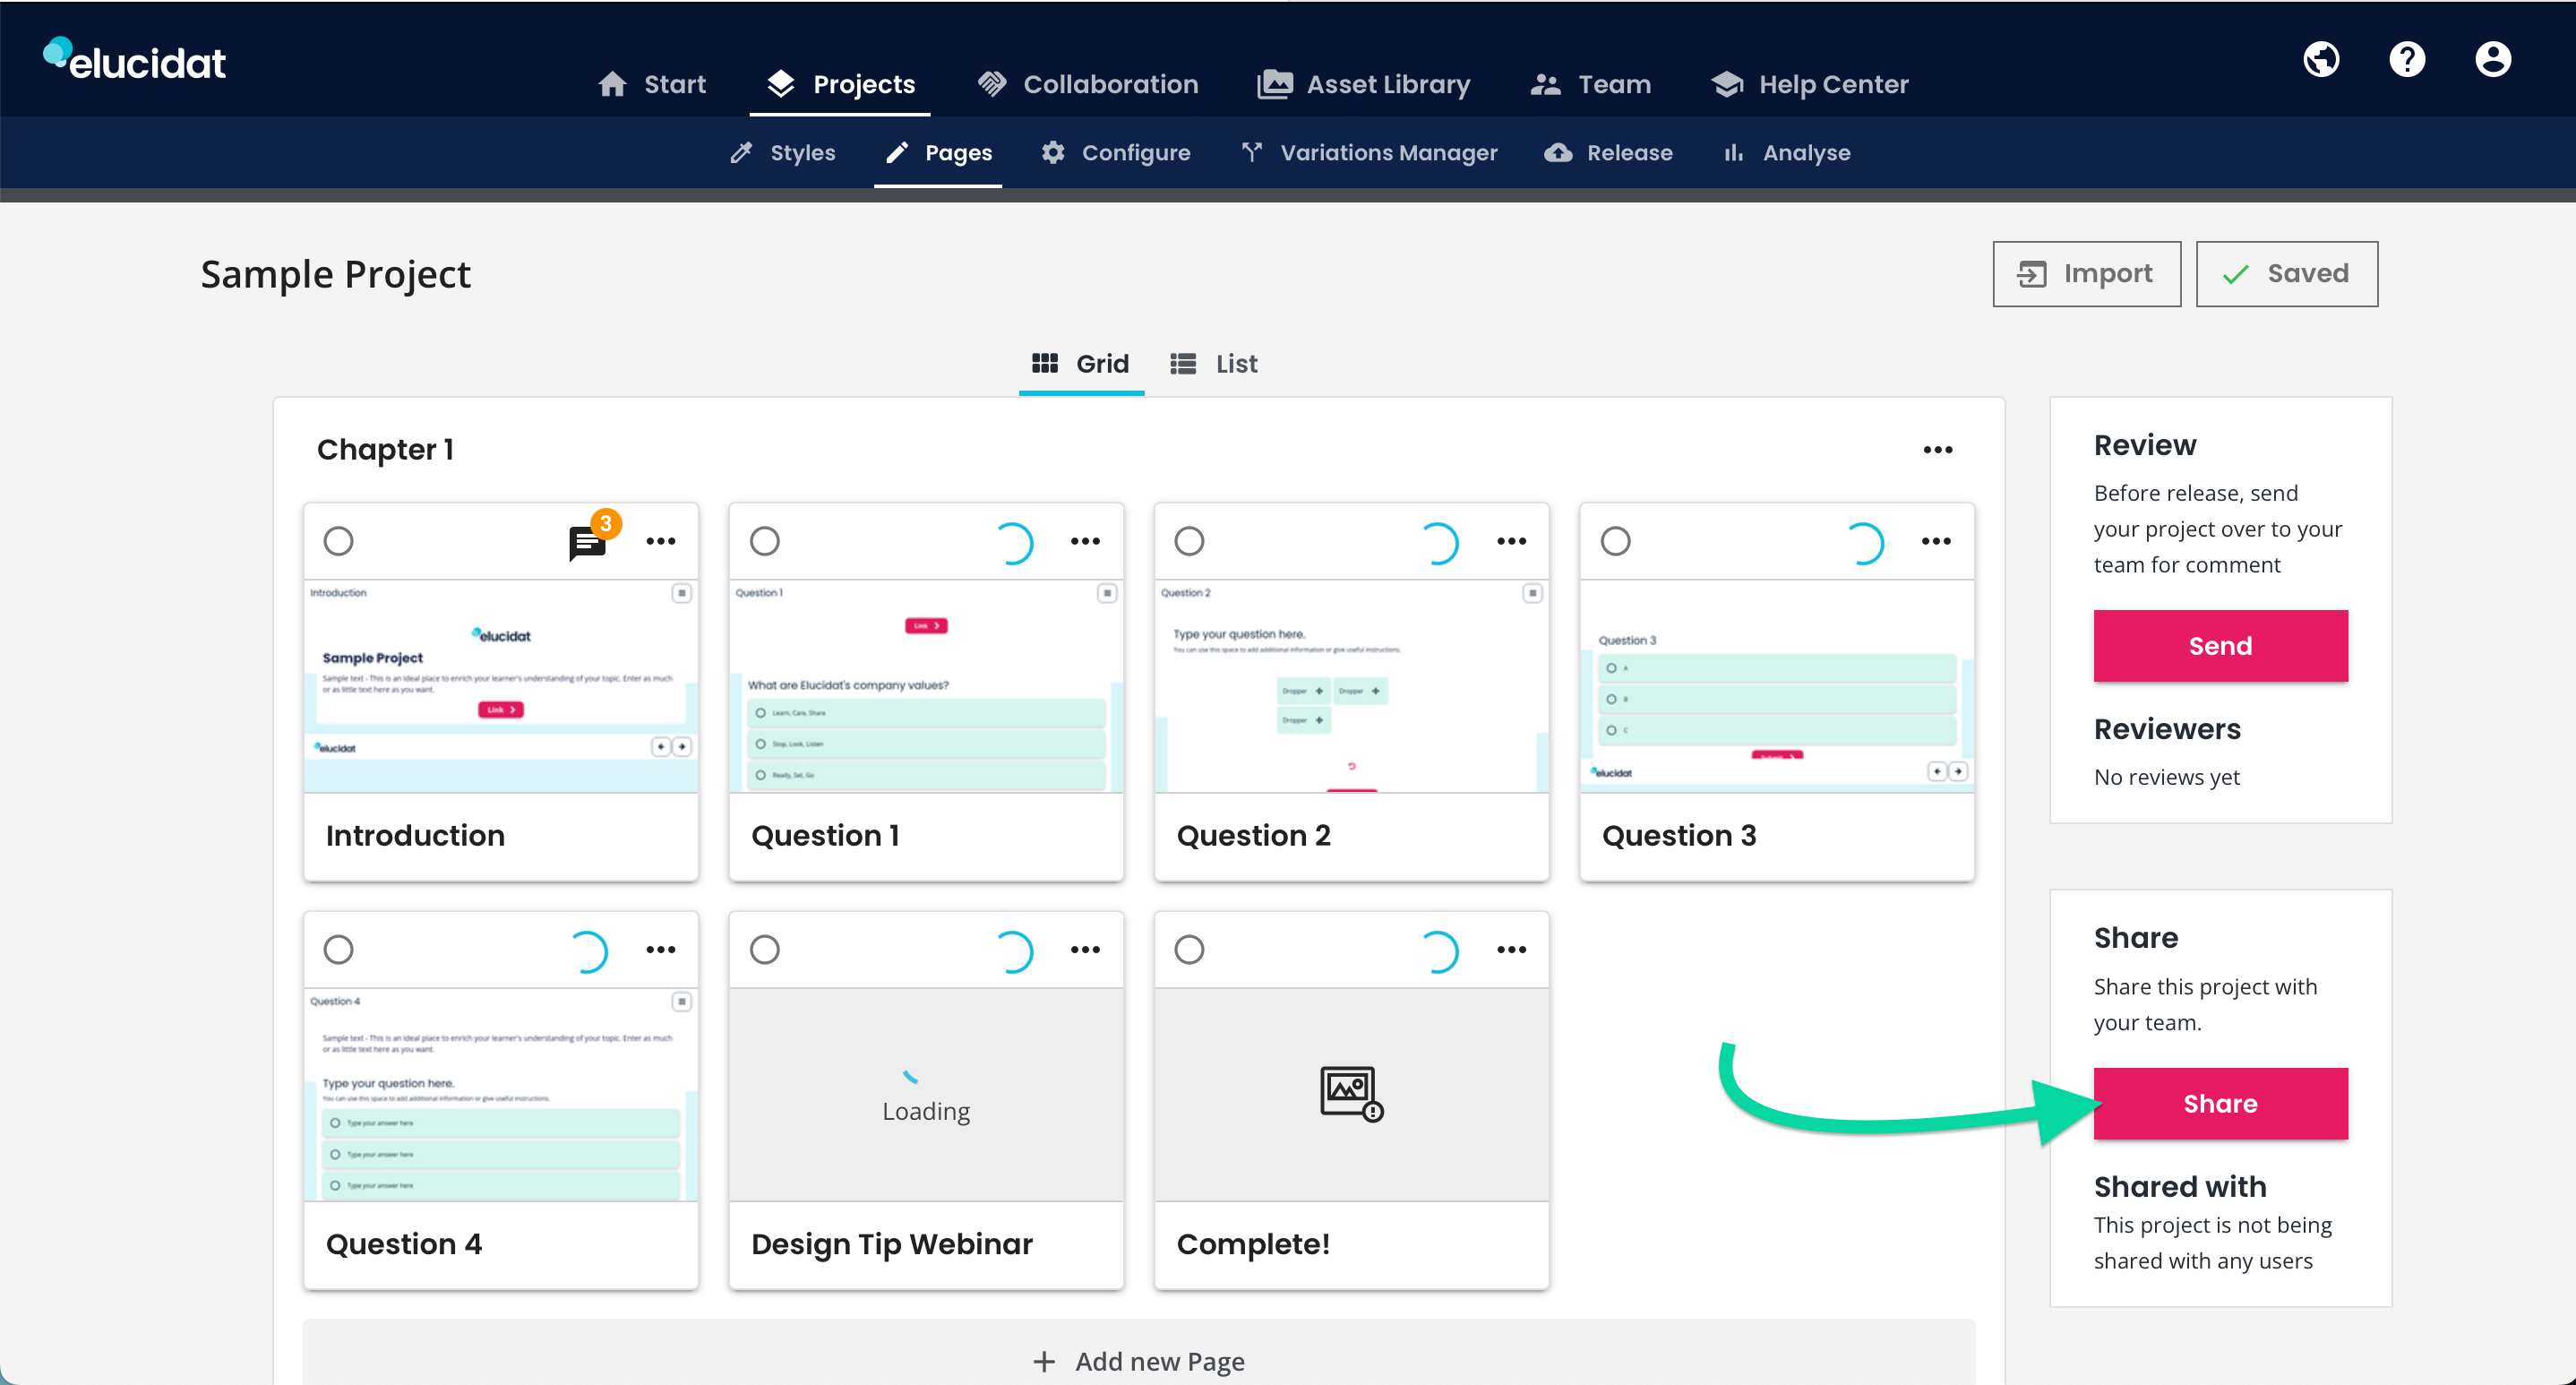Click the page-type icon in Question 1 thumbnail

tap(1107, 593)
